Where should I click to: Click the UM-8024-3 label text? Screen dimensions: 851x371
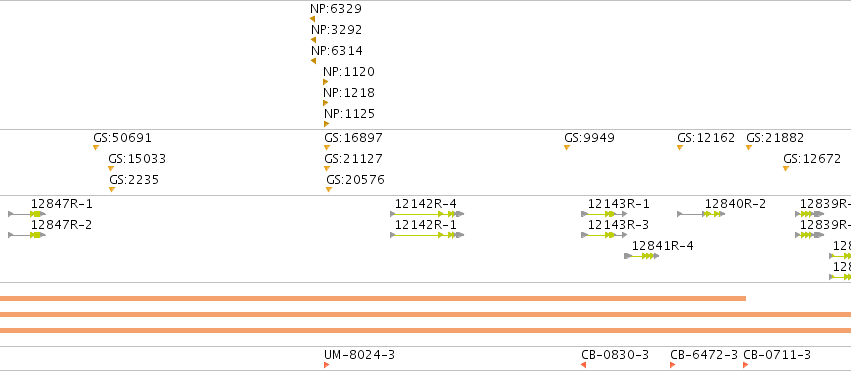tap(360, 355)
